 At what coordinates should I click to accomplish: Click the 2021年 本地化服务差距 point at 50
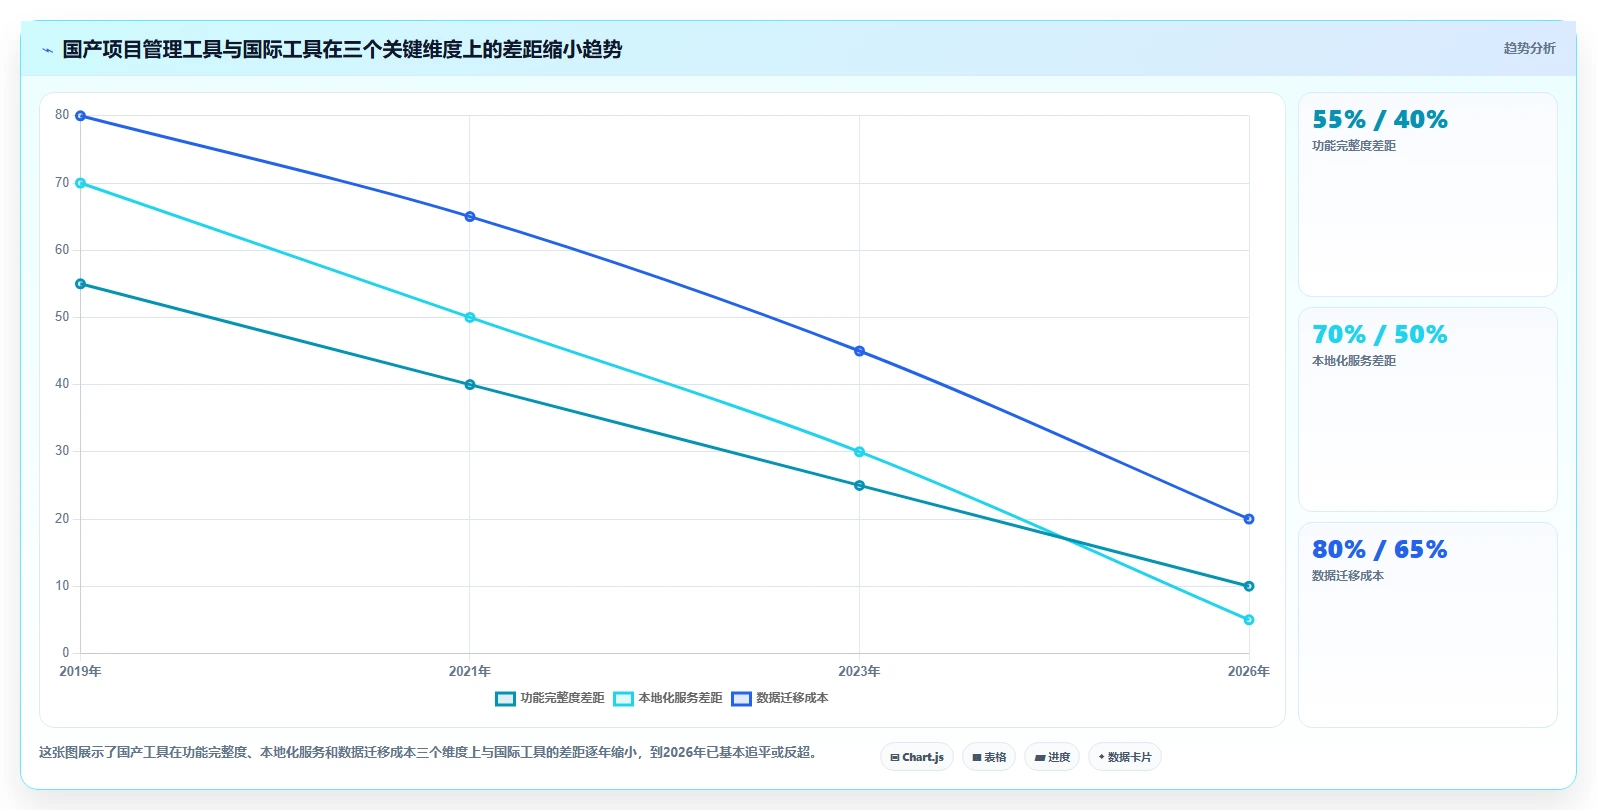pos(470,318)
